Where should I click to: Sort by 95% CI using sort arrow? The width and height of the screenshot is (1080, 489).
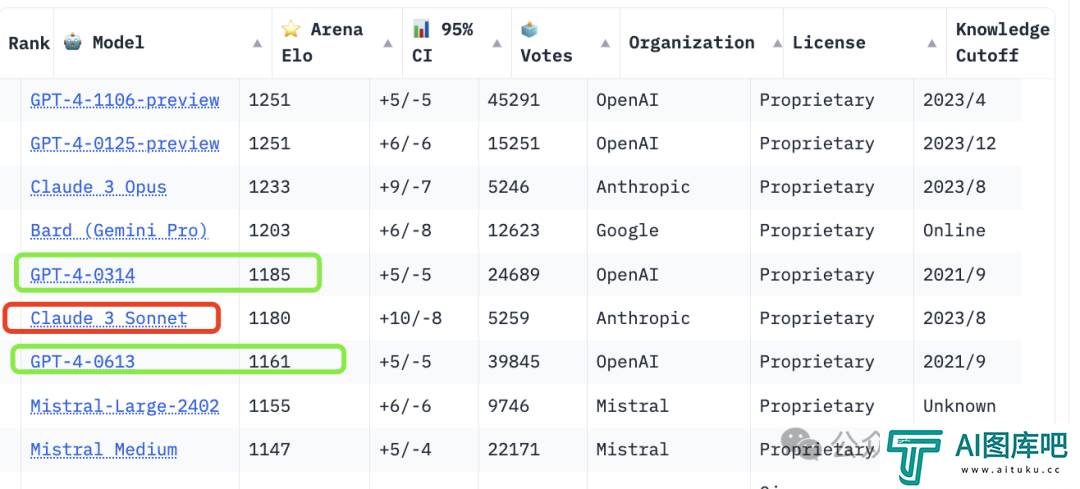click(x=497, y=43)
